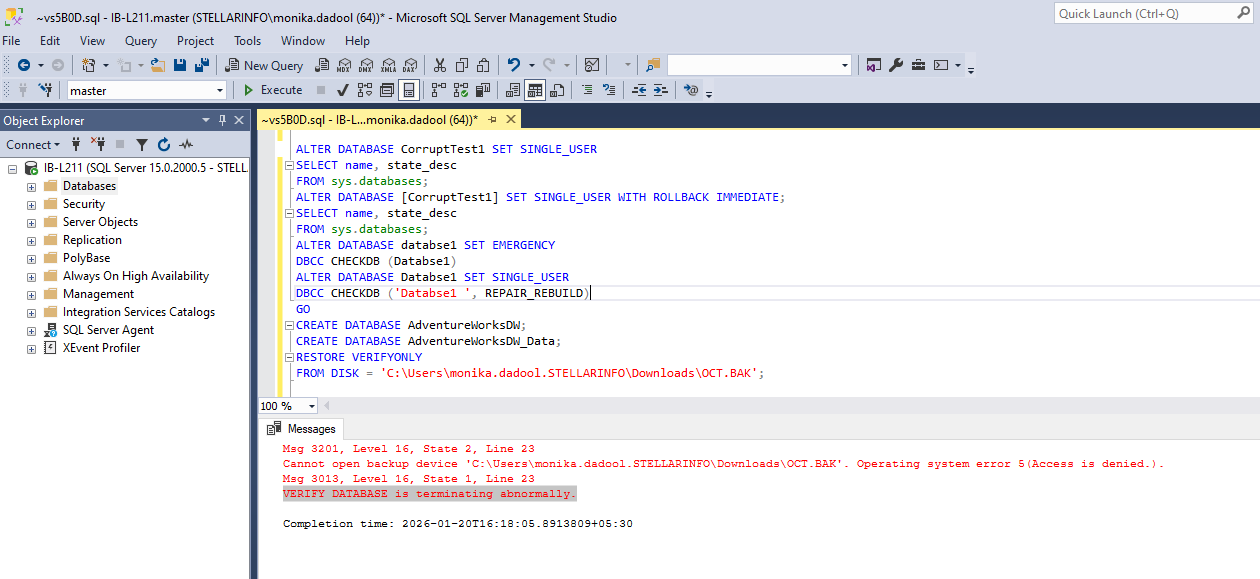Toggle Include Actual Execution Plan
The width and height of the screenshot is (1260, 579).
(x=438, y=90)
